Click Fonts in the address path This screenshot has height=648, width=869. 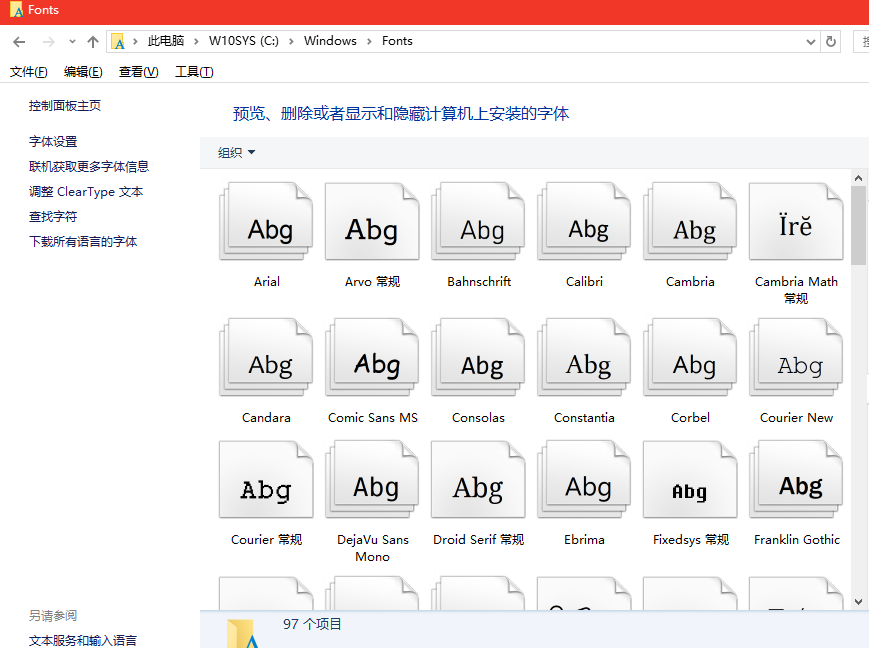click(x=397, y=41)
